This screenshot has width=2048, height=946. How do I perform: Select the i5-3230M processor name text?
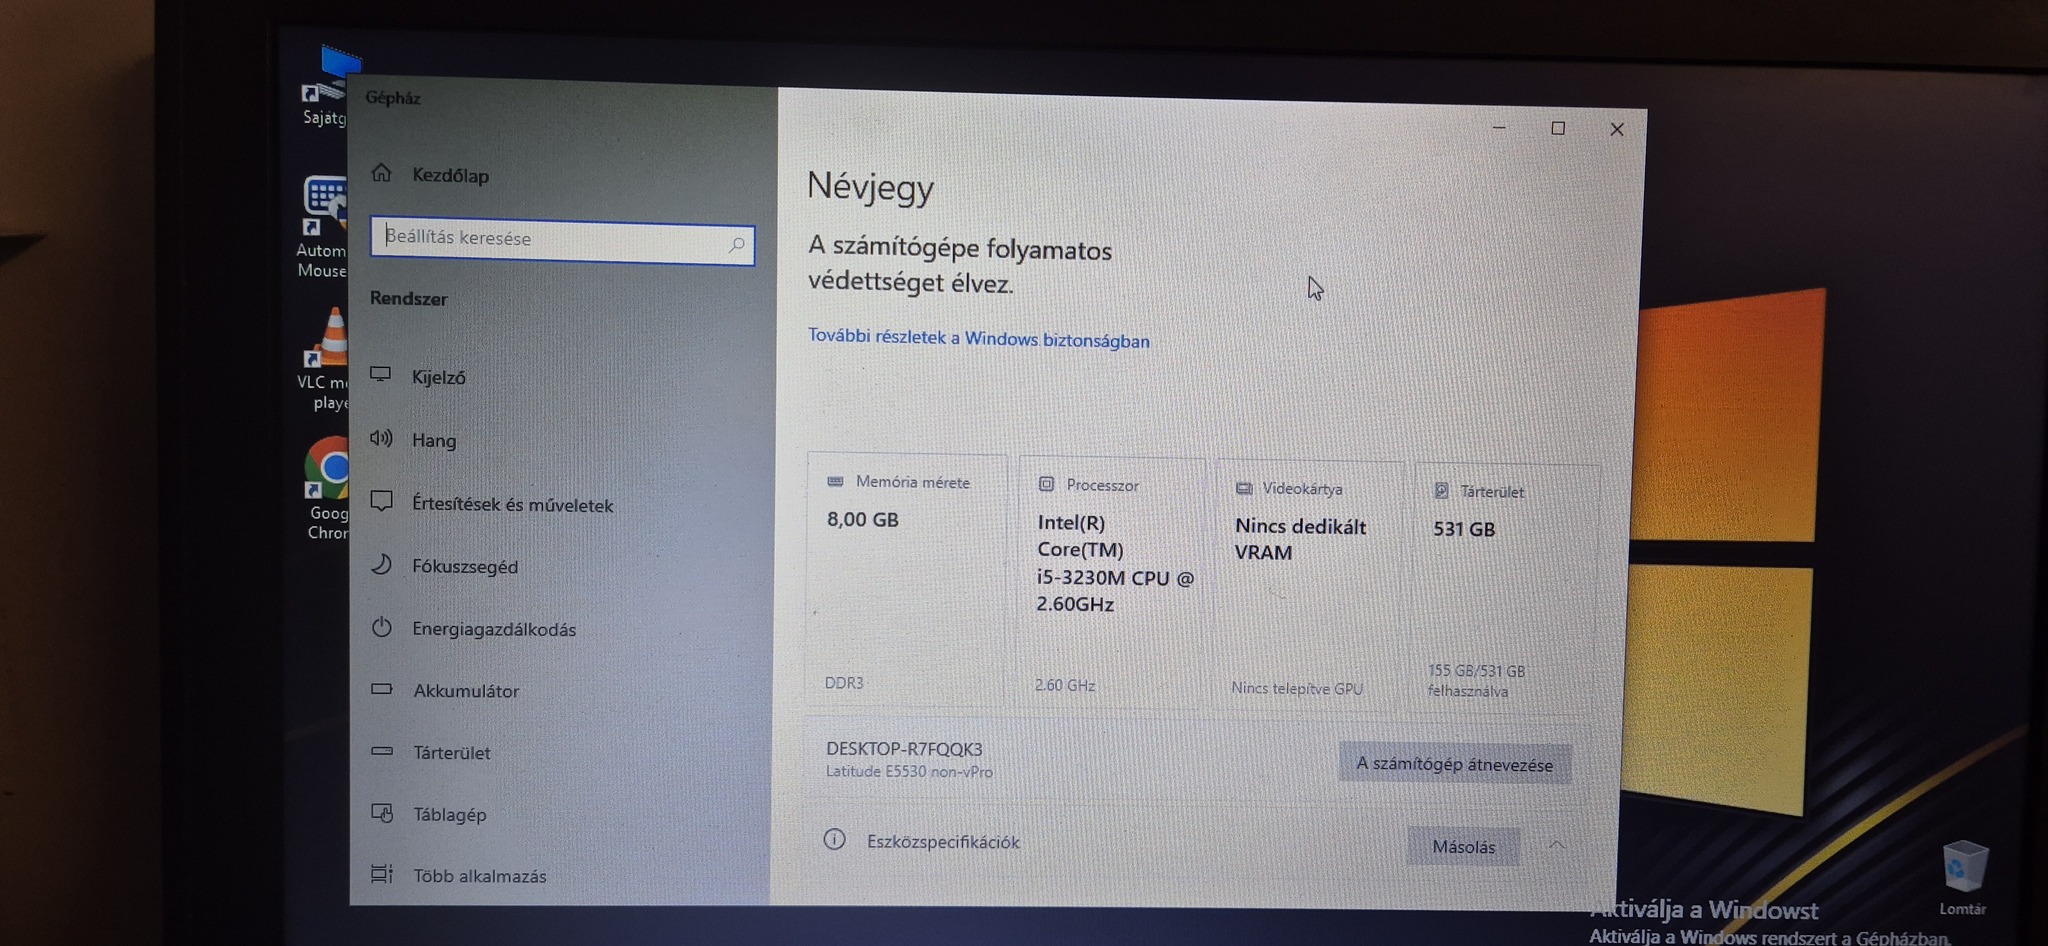pos(1114,563)
